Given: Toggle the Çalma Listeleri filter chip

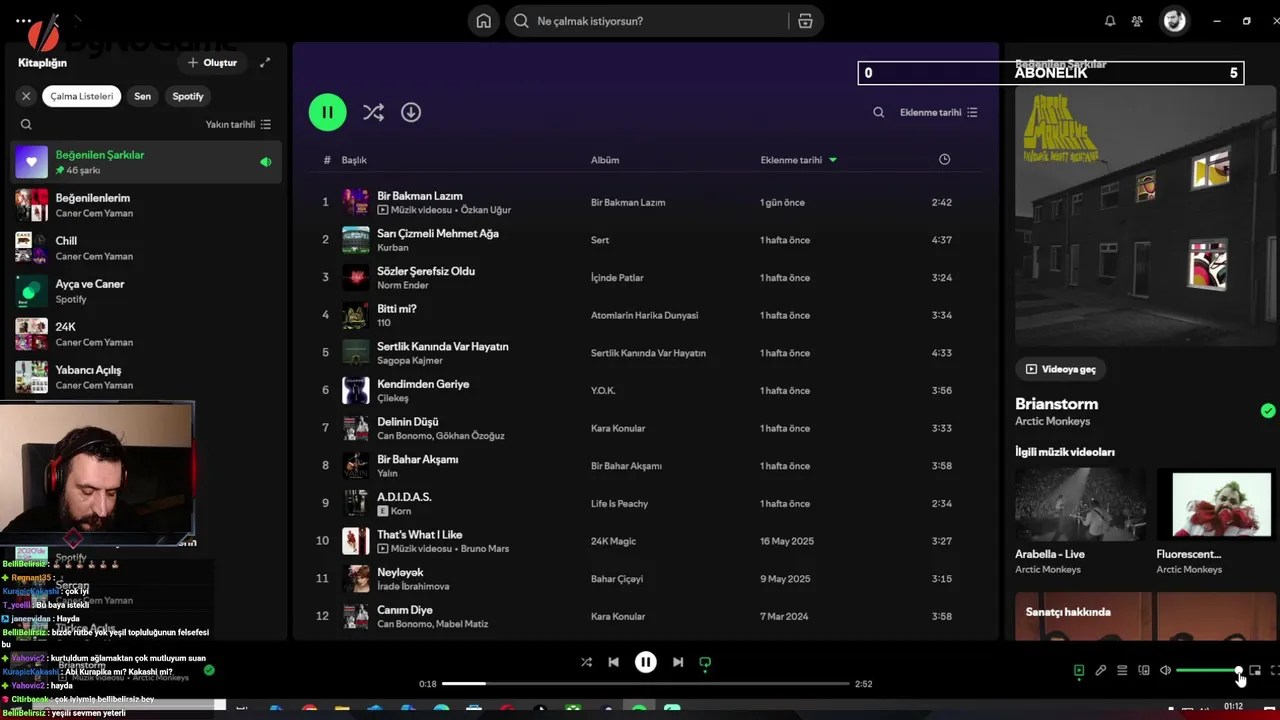Looking at the screenshot, I should pyautogui.click(x=82, y=96).
